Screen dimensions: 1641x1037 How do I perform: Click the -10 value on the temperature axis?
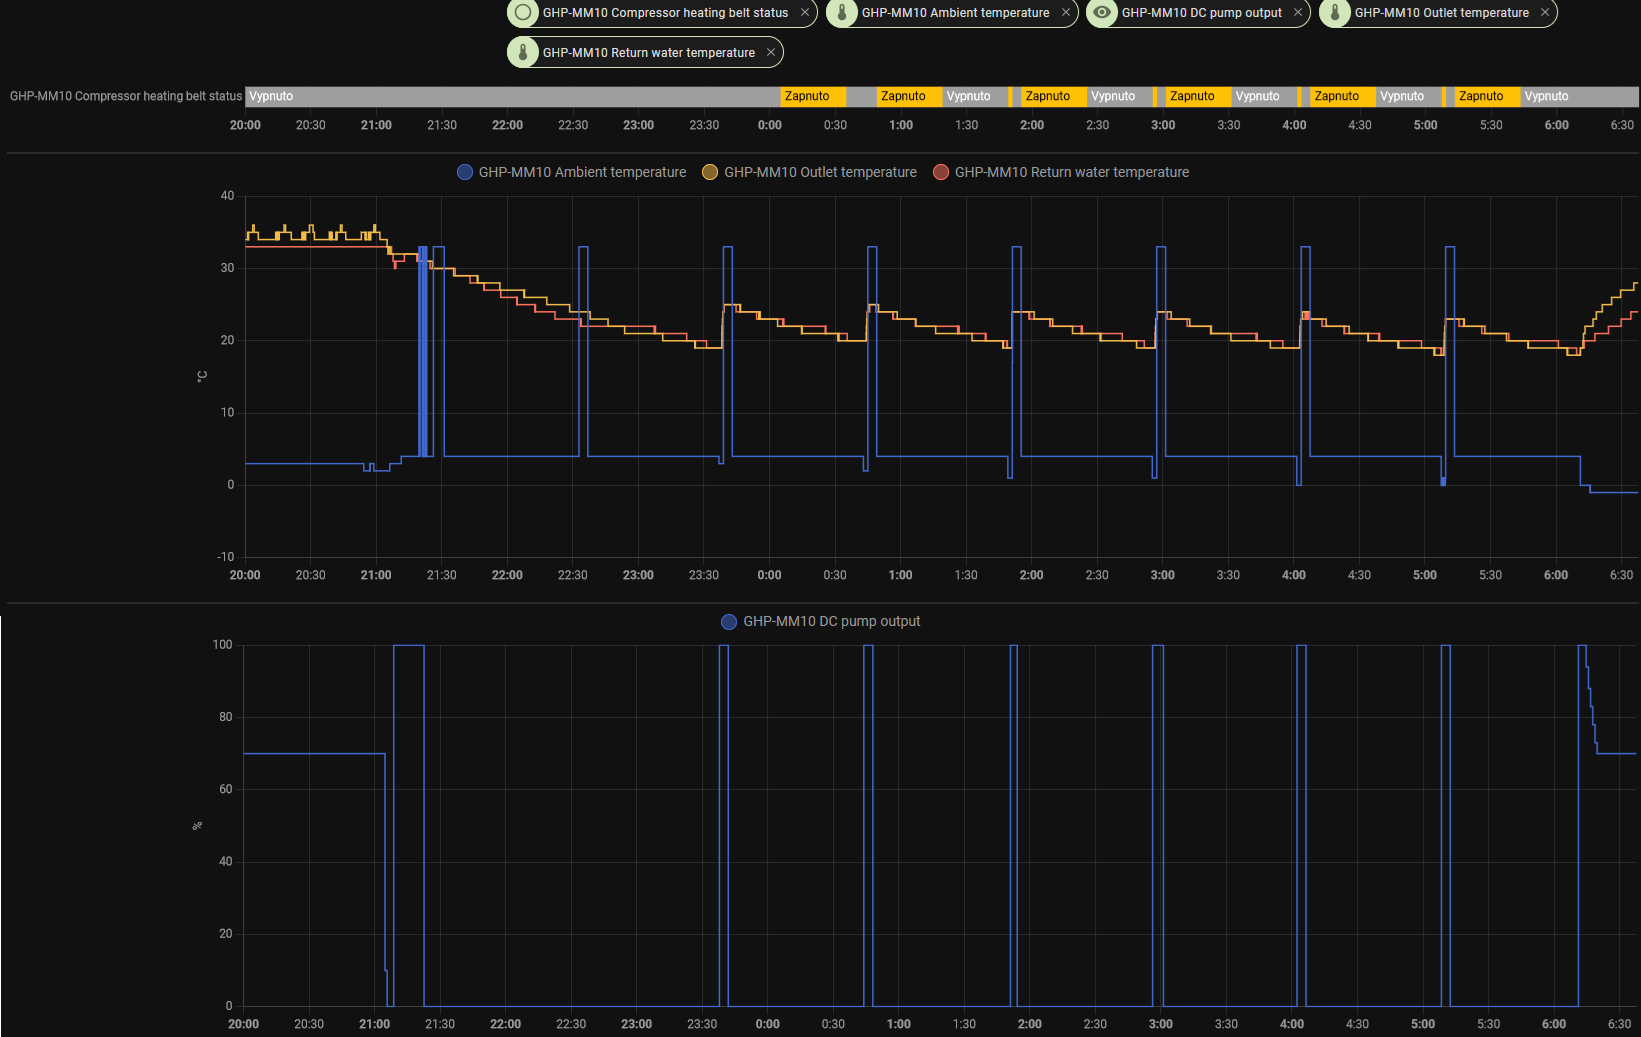pos(226,557)
